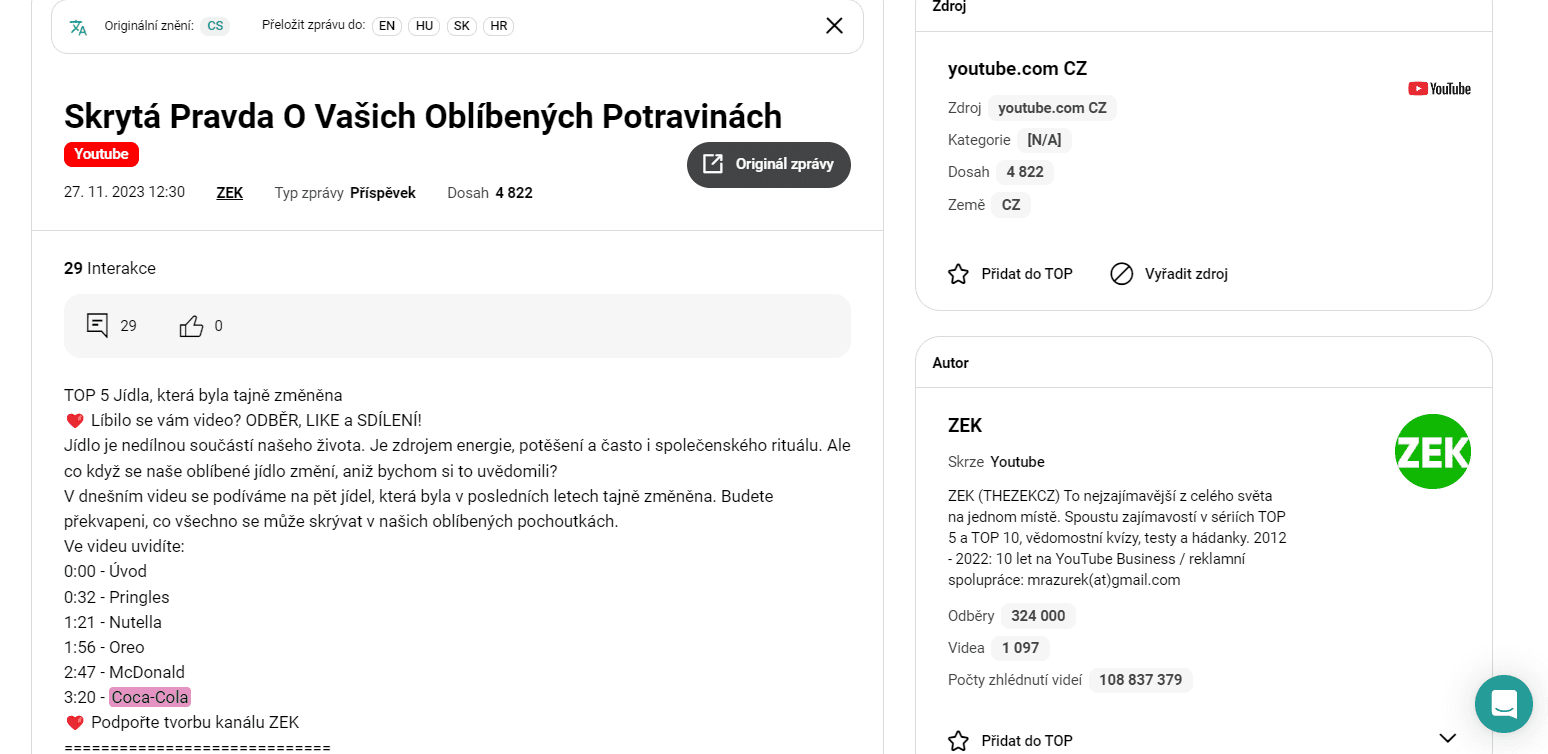Click the author name ZEK heading
Image resolution: width=1548 pixels, height=754 pixels.
click(x=965, y=425)
